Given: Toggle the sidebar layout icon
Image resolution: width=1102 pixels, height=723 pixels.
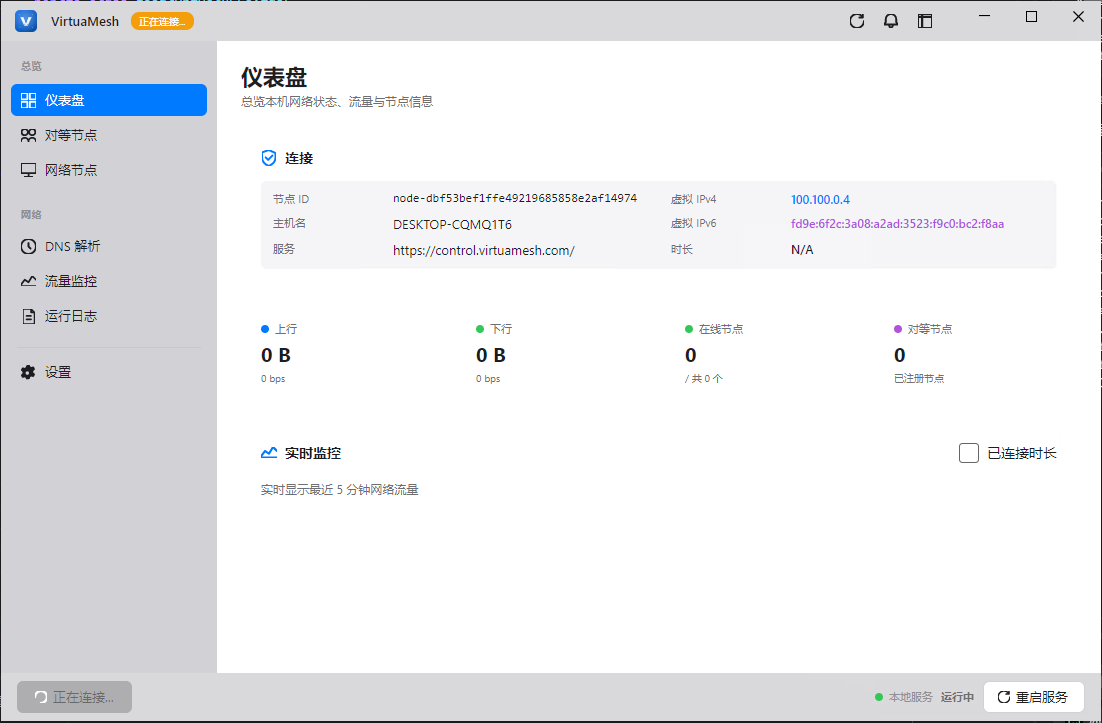Looking at the screenshot, I should pos(925,21).
